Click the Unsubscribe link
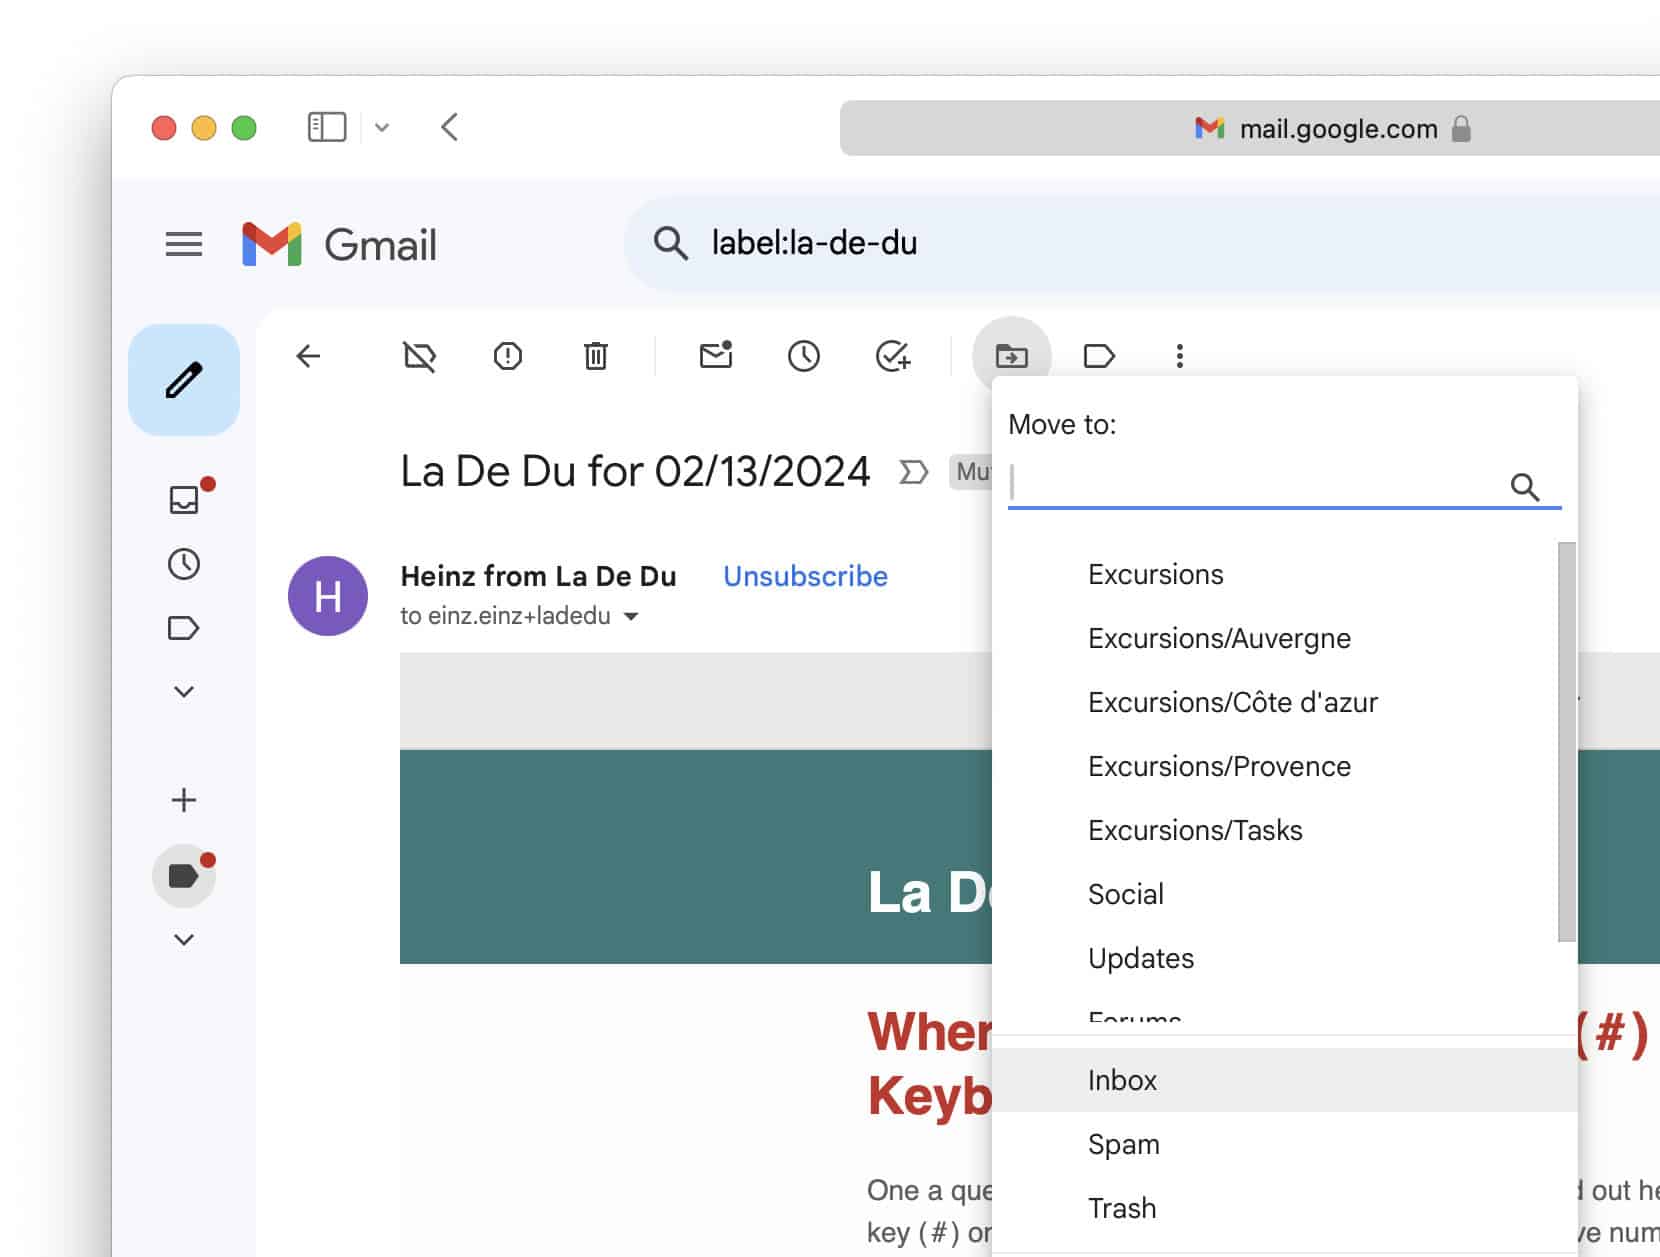The width and height of the screenshot is (1660, 1257). (804, 576)
